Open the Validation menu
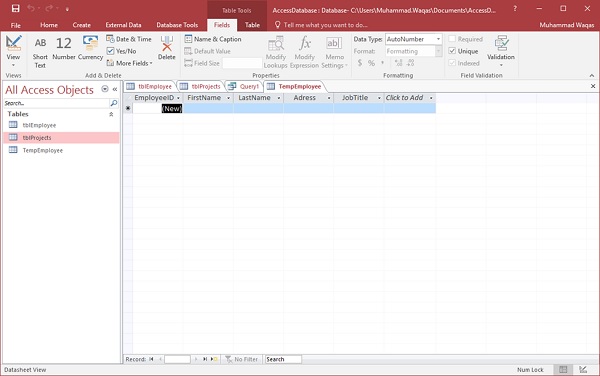This screenshot has height=376, width=600. point(501,51)
